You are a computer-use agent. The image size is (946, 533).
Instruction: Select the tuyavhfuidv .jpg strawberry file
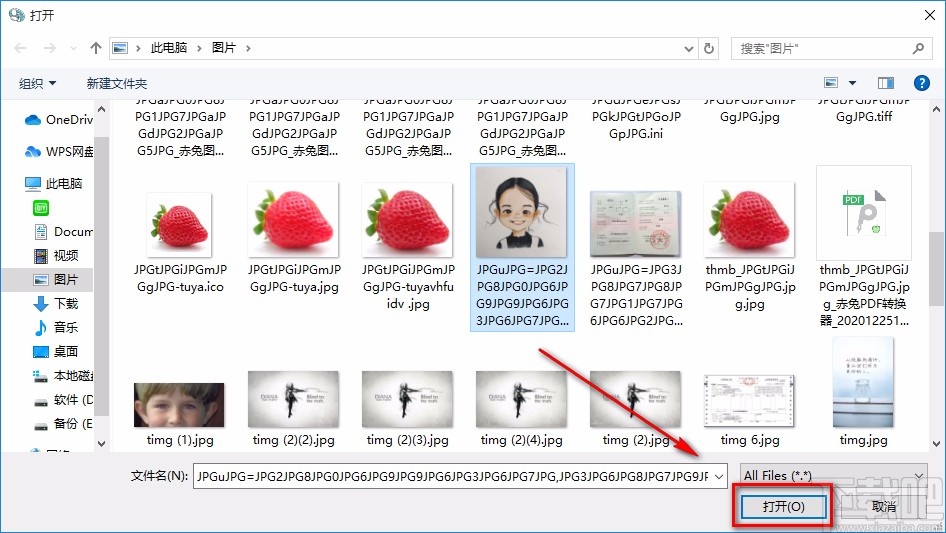[x=408, y=246]
